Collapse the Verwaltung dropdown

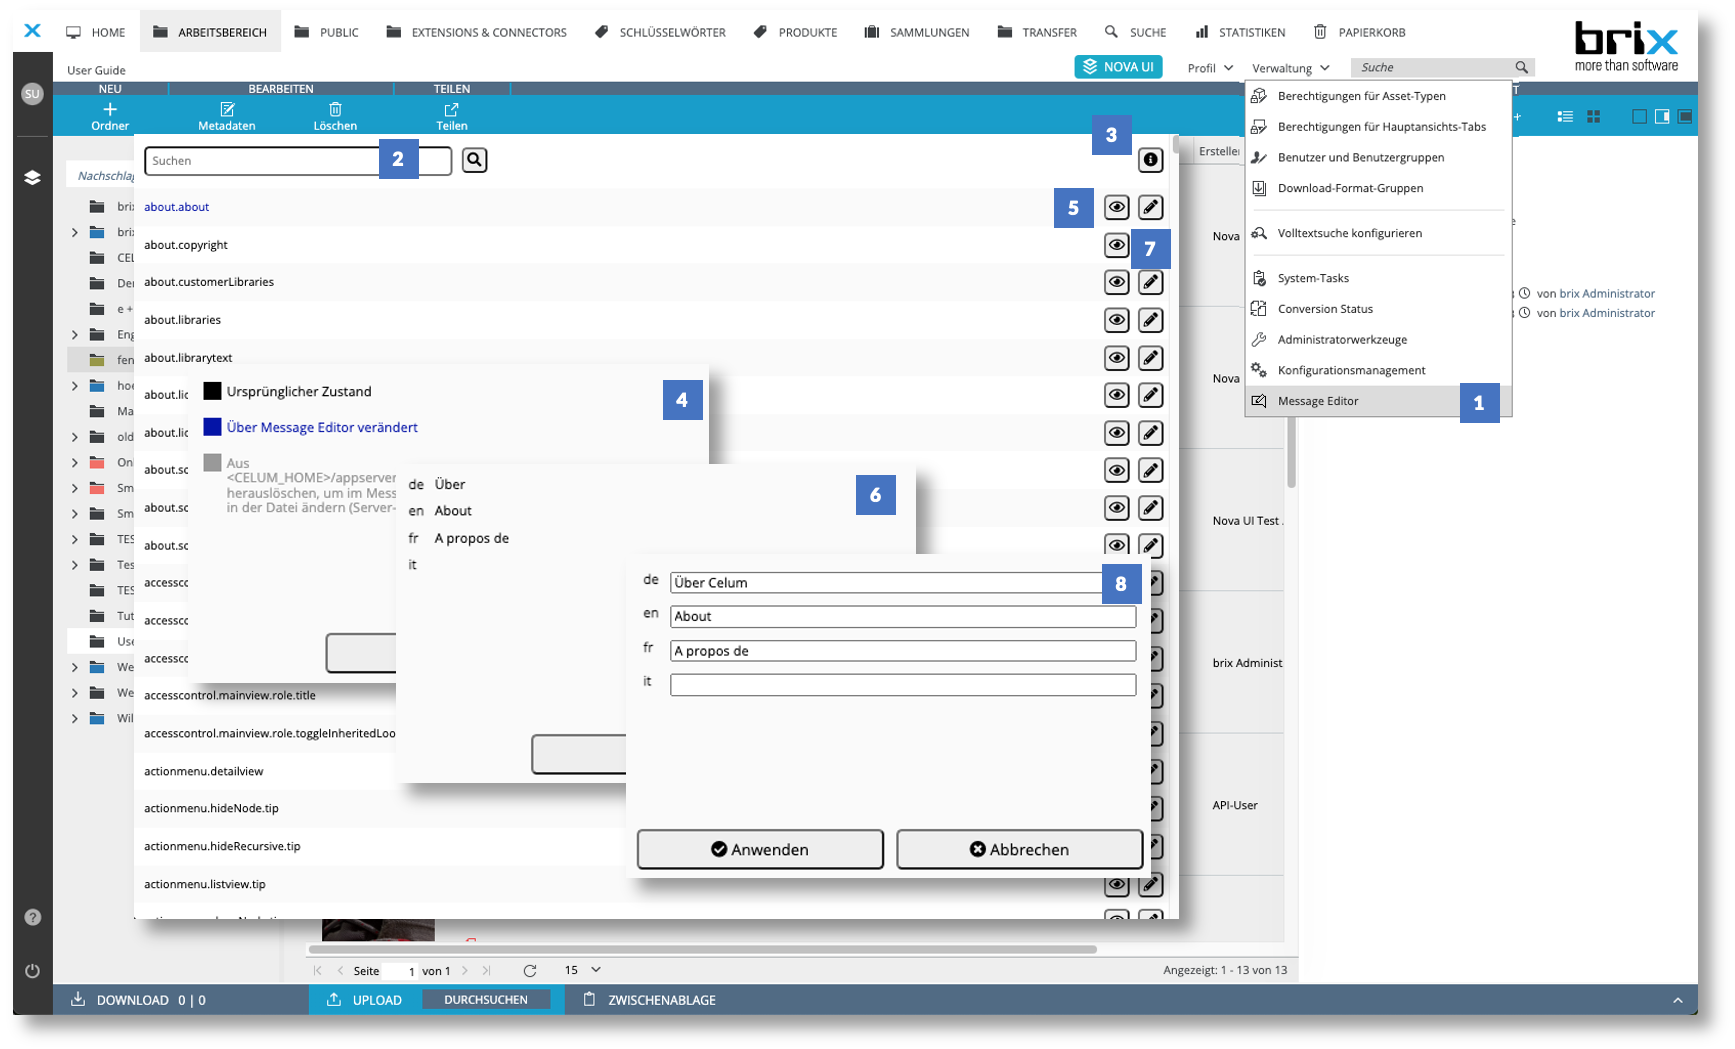[x=1291, y=68]
